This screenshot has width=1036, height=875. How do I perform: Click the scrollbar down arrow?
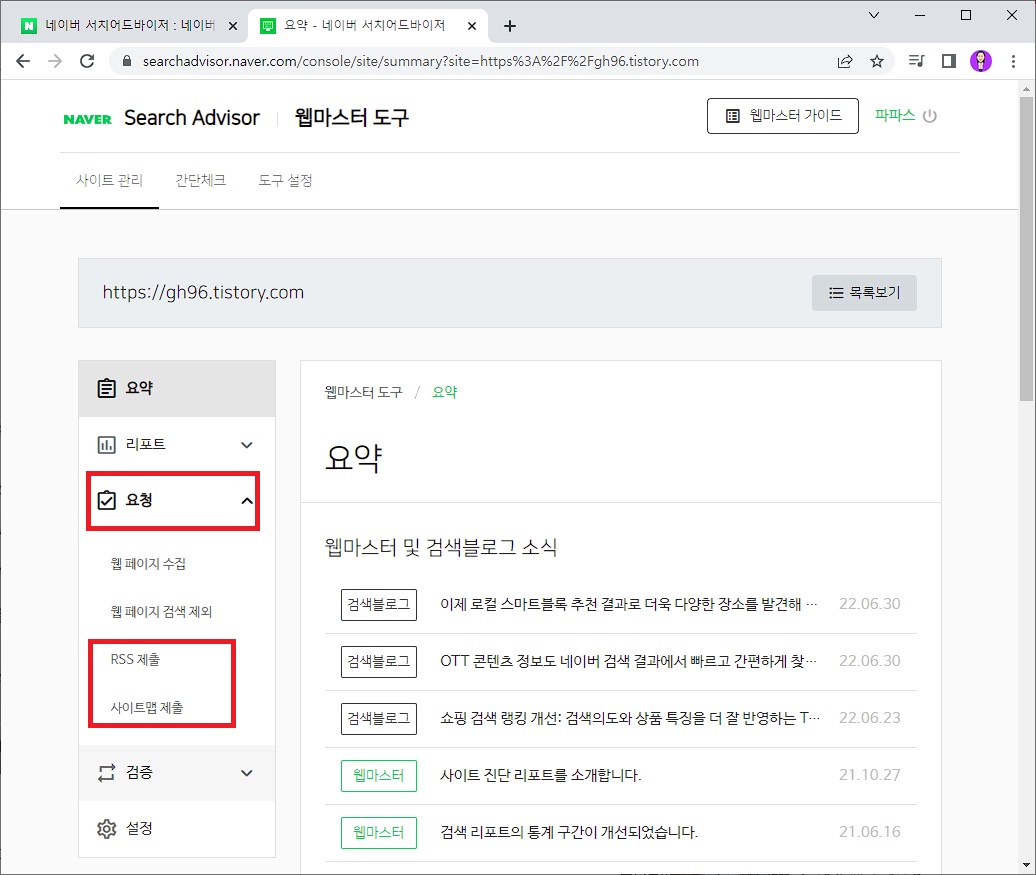(1026, 865)
